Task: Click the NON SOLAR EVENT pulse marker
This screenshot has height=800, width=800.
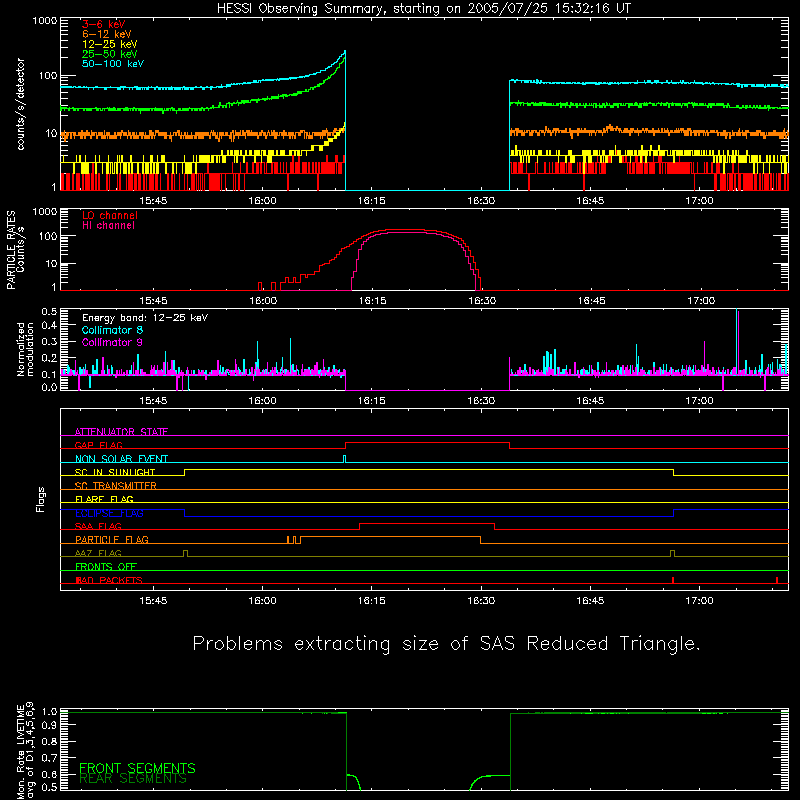Action: tap(344, 459)
